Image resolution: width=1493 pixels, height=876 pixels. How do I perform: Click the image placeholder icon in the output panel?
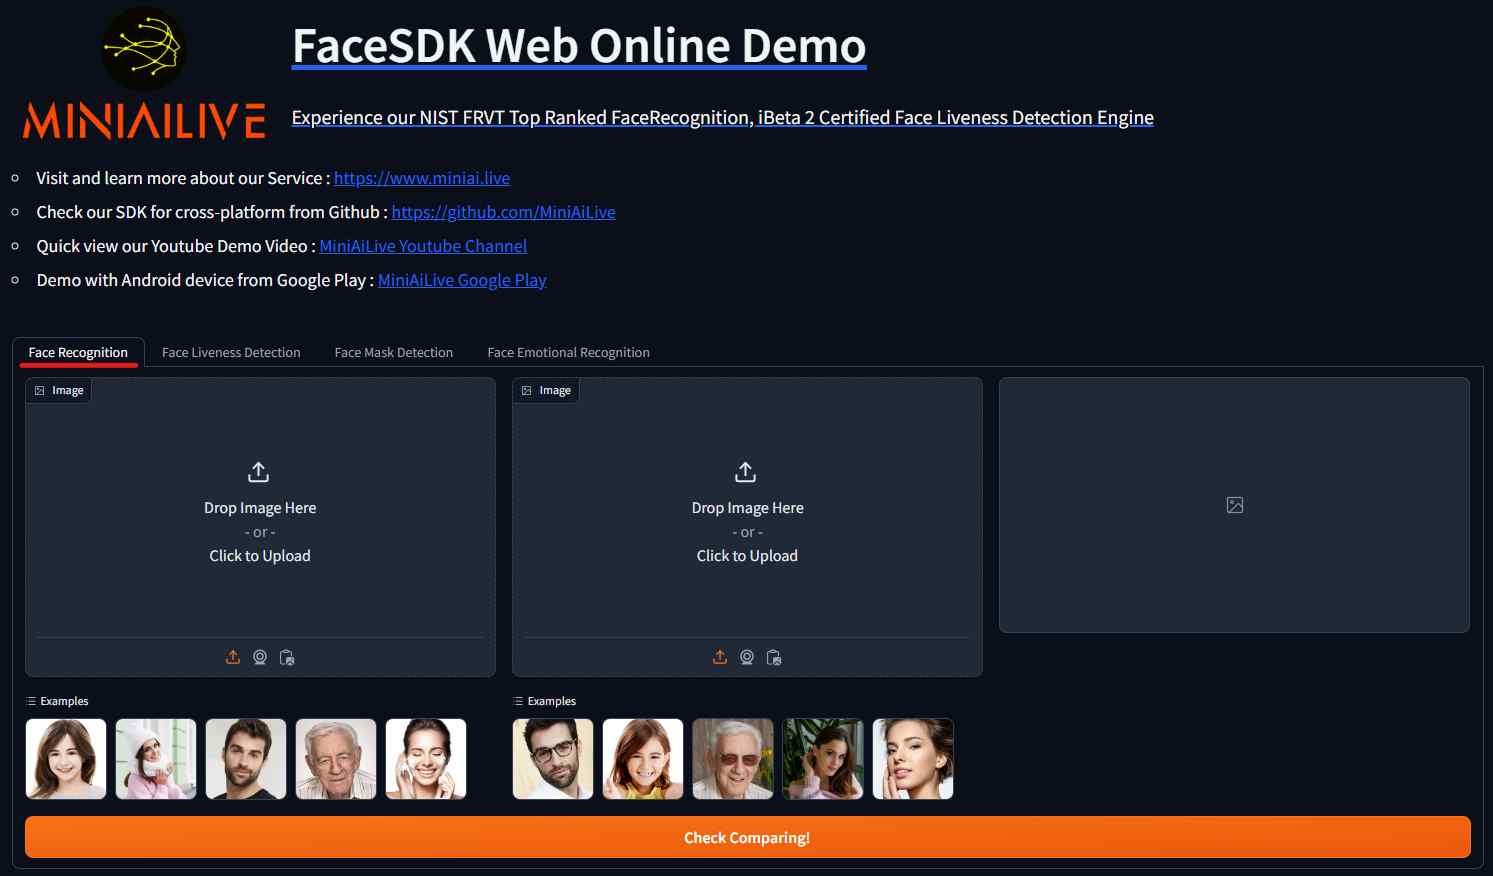pos(1235,505)
